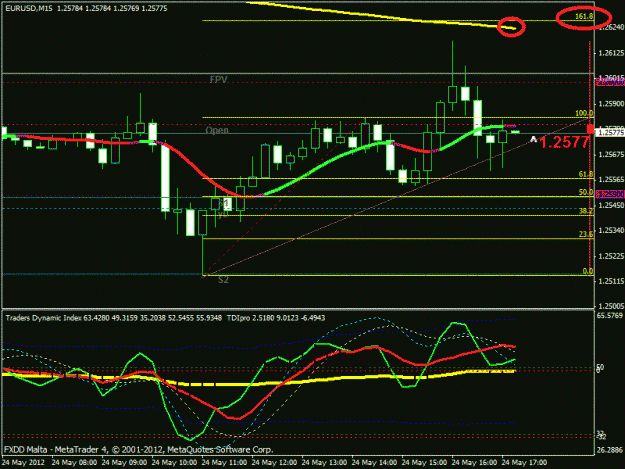Viewport: 625px width, 469px height.
Task: Click the 24 May 17:00 time label
Action: tap(525, 463)
